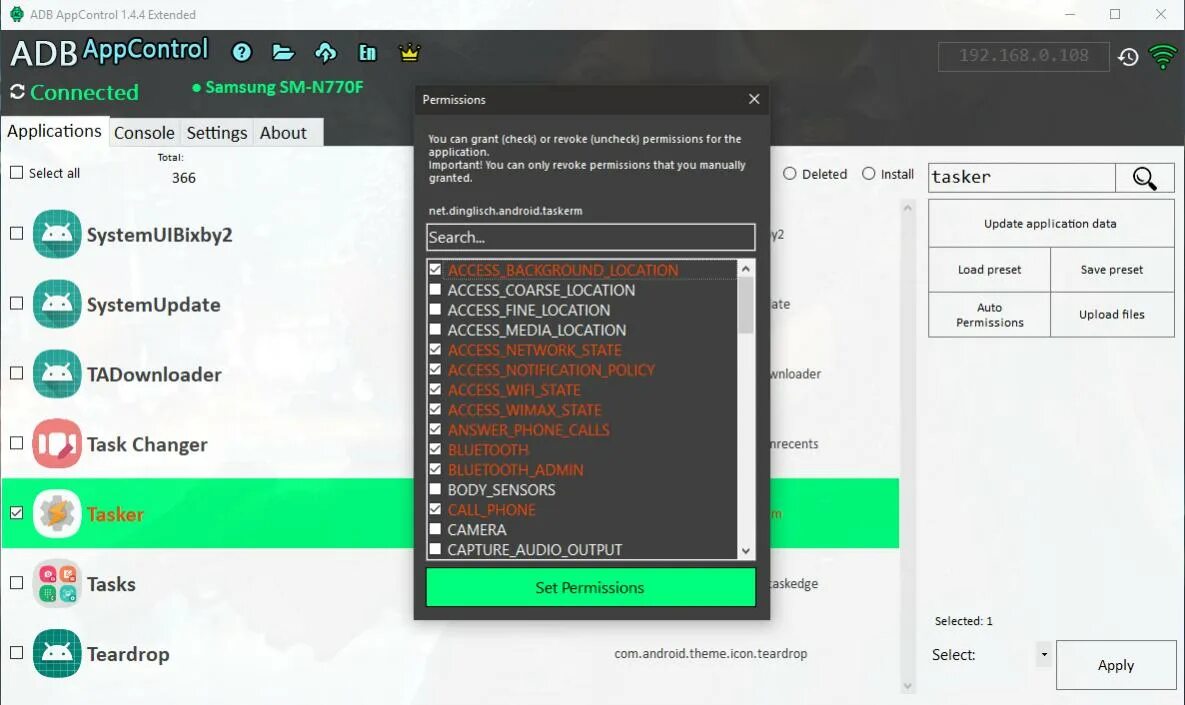This screenshot has height=705, width=1185.
Task: Click the cloud upload icon in header
Action: [326, 52]
